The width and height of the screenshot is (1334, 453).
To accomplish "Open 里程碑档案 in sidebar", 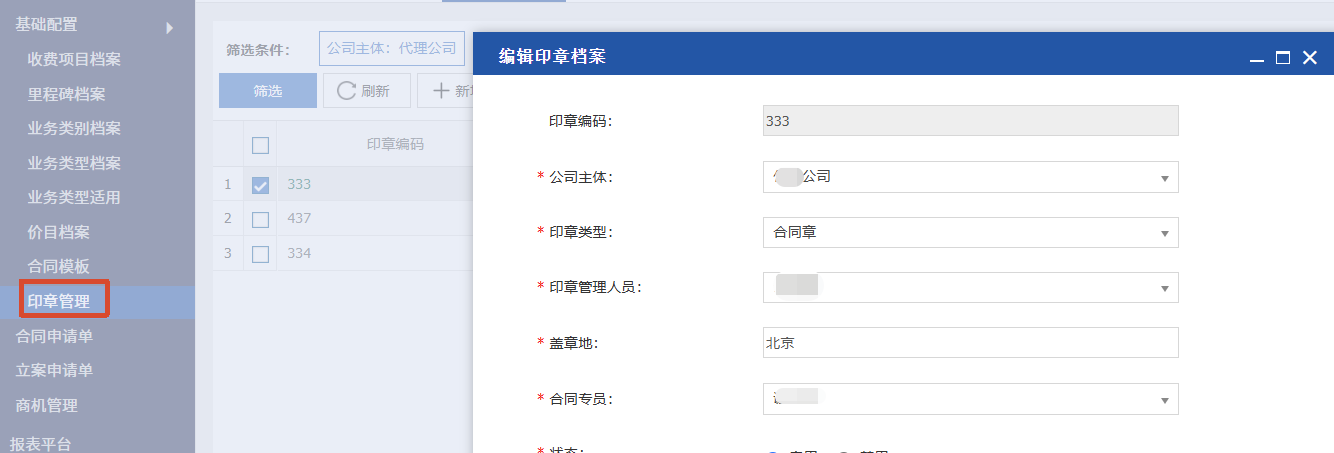I will coord(66,94).
